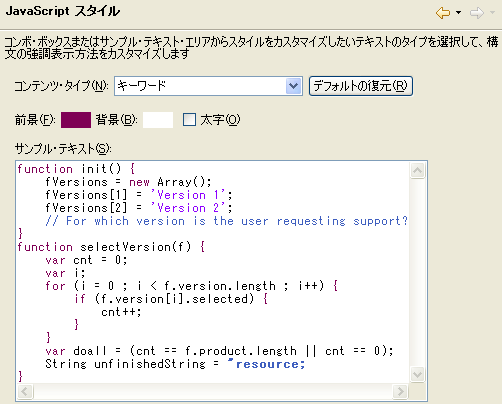
Task: Enable the 太字 bold checkbox
Action: pyautogui.click(x=189, y=120)
